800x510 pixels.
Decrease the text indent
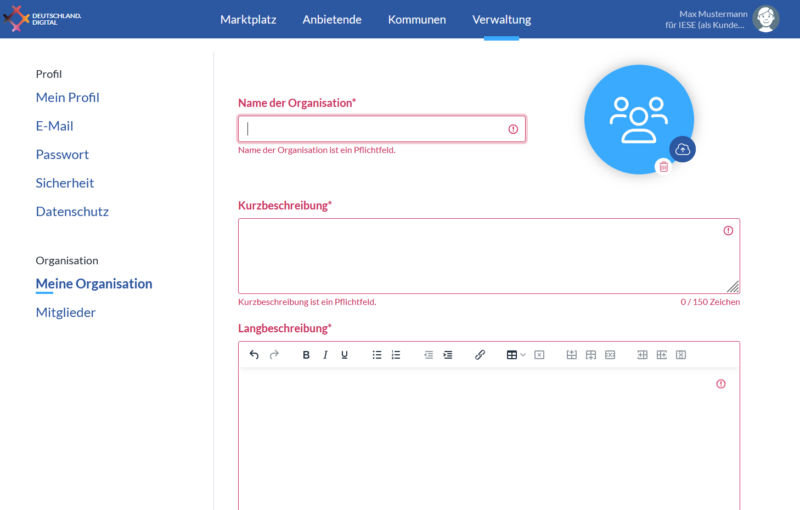[x=429, y=355]
